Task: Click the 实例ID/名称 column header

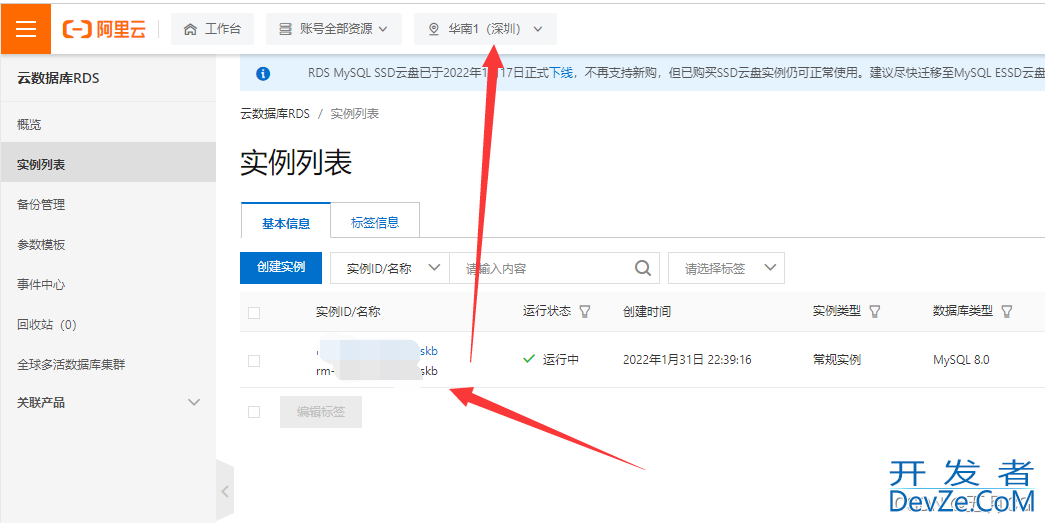Action: click(348, 311)
